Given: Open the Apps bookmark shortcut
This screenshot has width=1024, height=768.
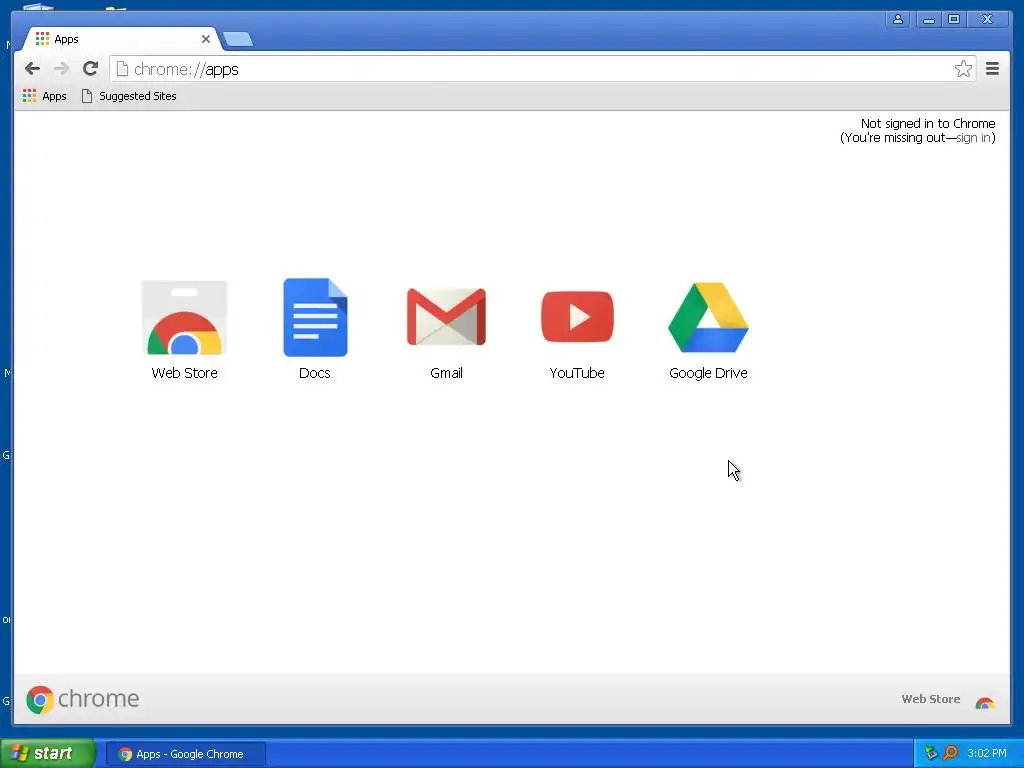Looking at the screenshot, I should coord(44,96).
